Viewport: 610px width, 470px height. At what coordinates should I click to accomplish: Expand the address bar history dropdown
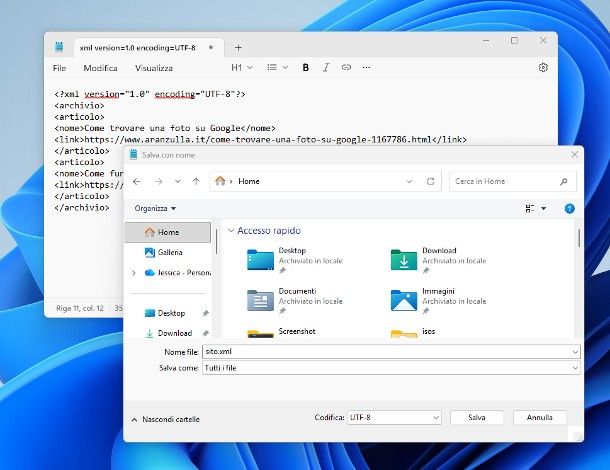point(409,181)
